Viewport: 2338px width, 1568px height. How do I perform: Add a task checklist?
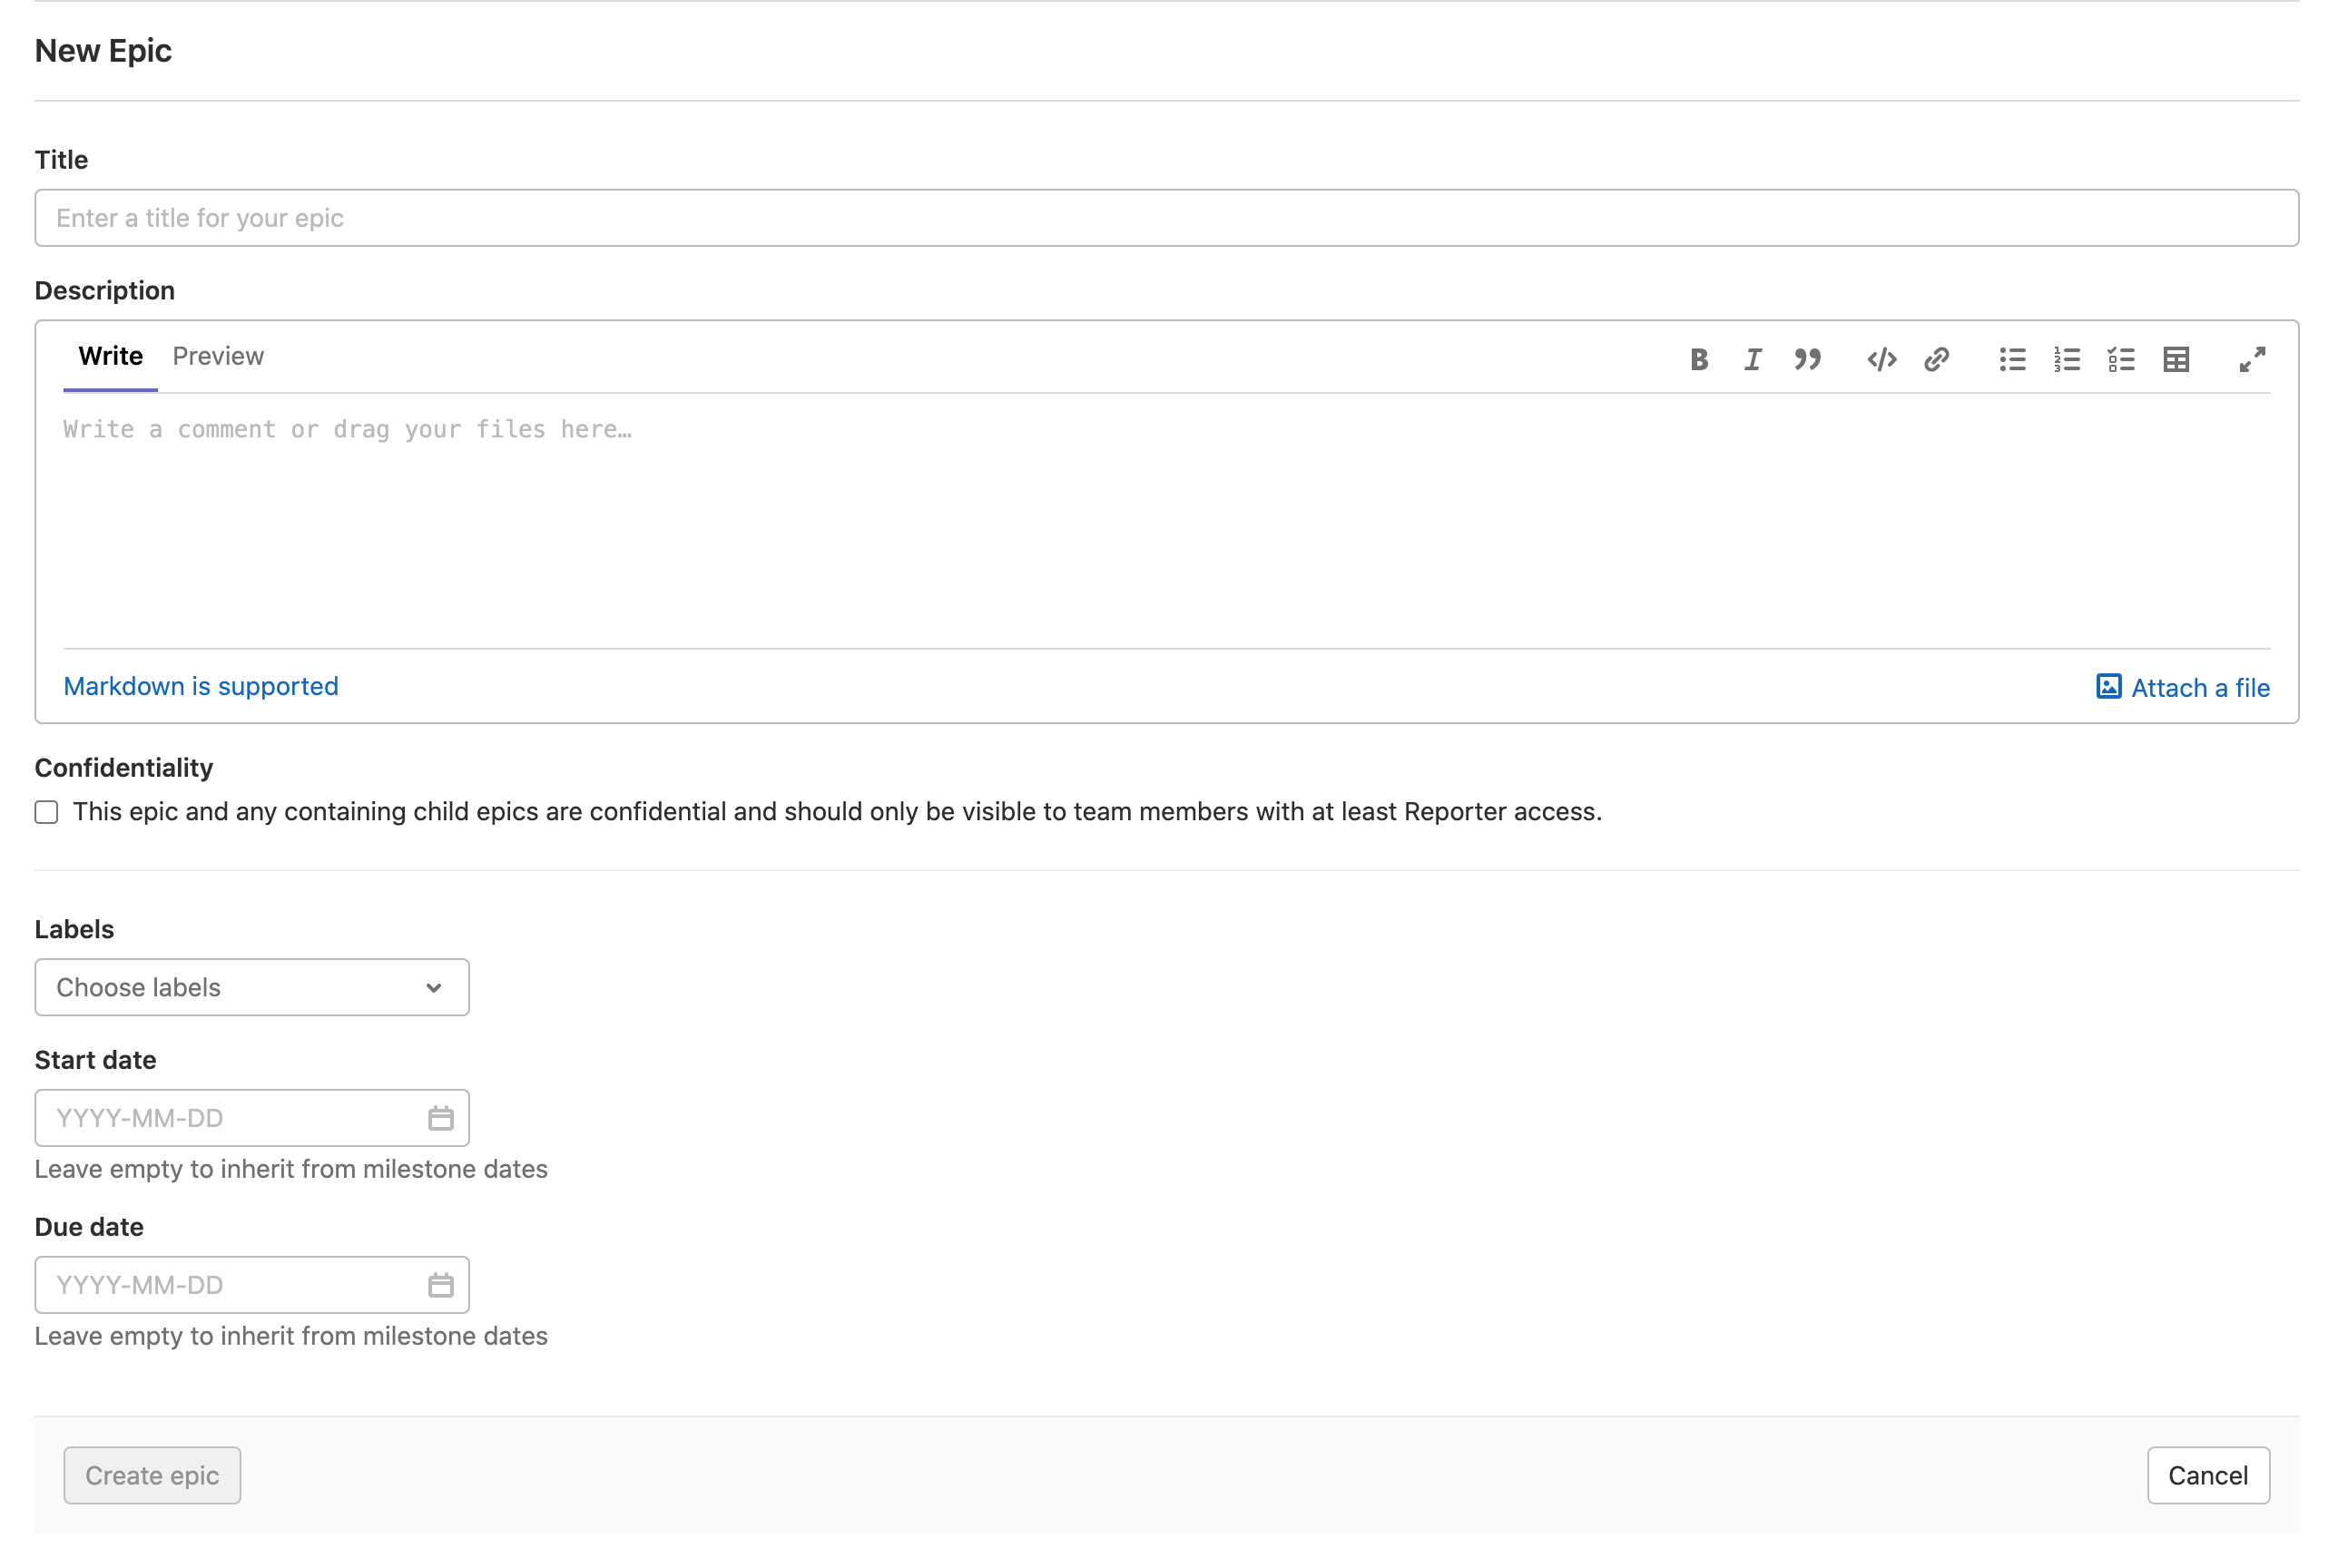tap(2121, 359)
